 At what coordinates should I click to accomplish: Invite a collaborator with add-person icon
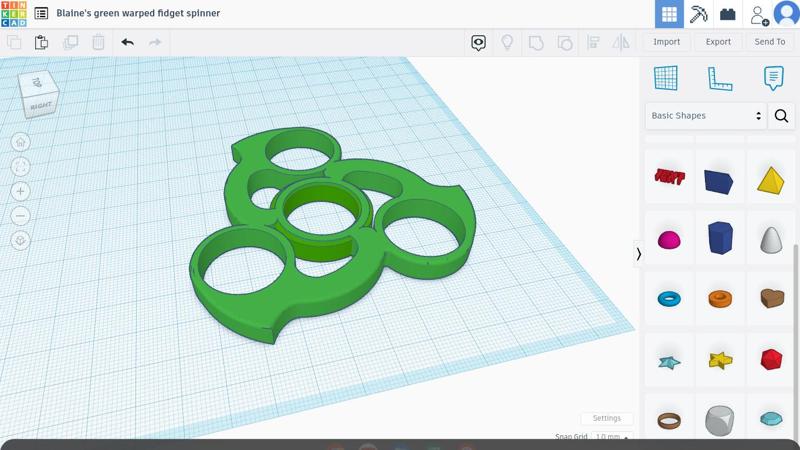click(759, 15)
